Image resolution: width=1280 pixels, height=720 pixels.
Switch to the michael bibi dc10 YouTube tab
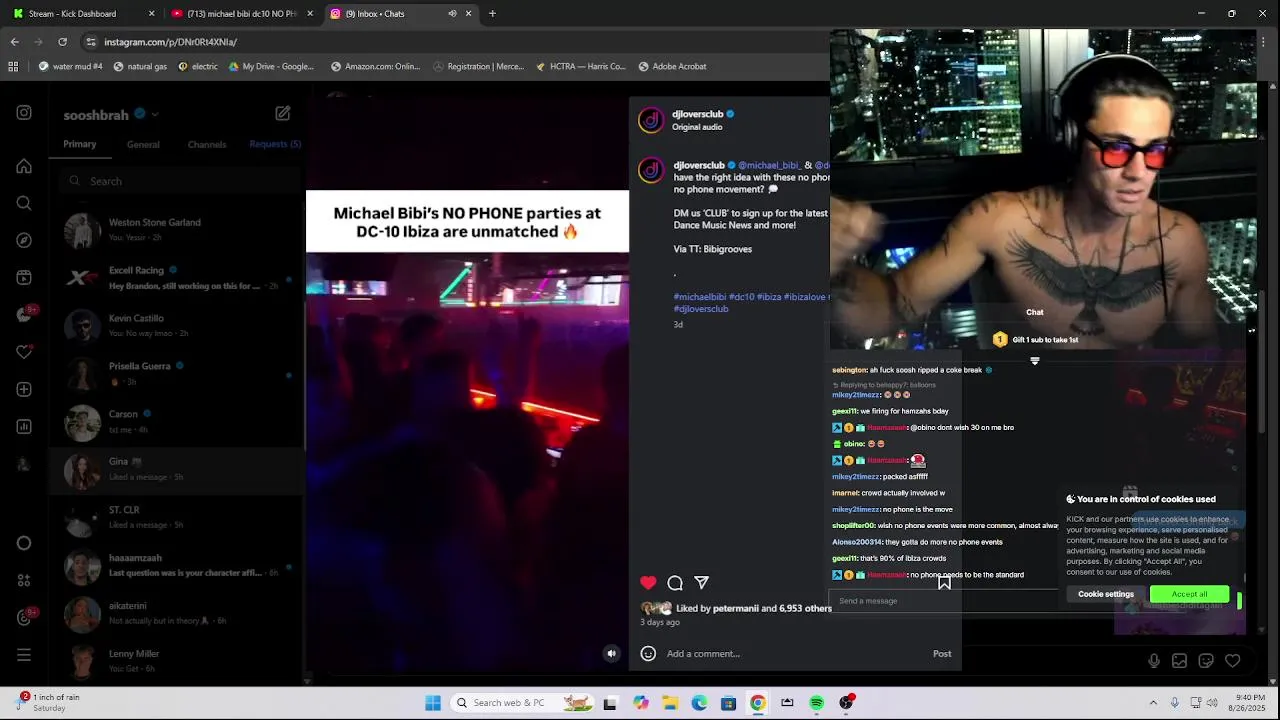241,14
